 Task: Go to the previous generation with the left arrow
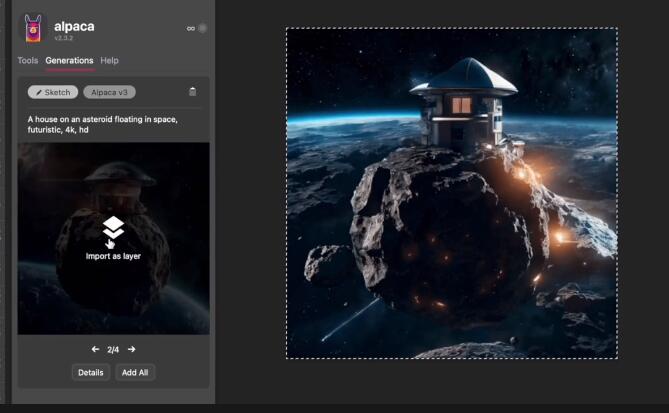(x=95, y=349)
